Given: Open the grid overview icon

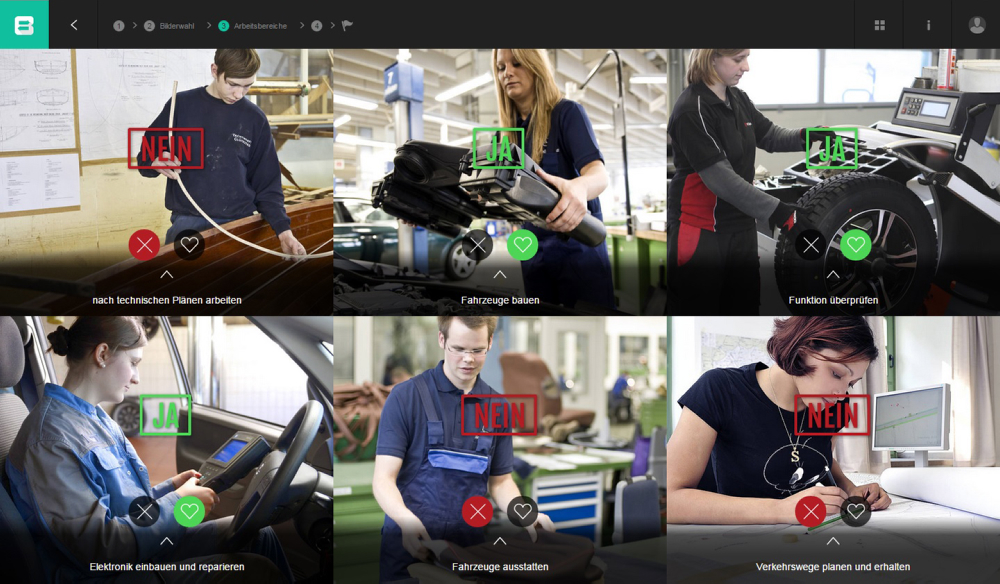Looking at the screenshot, I should point(879,25).
